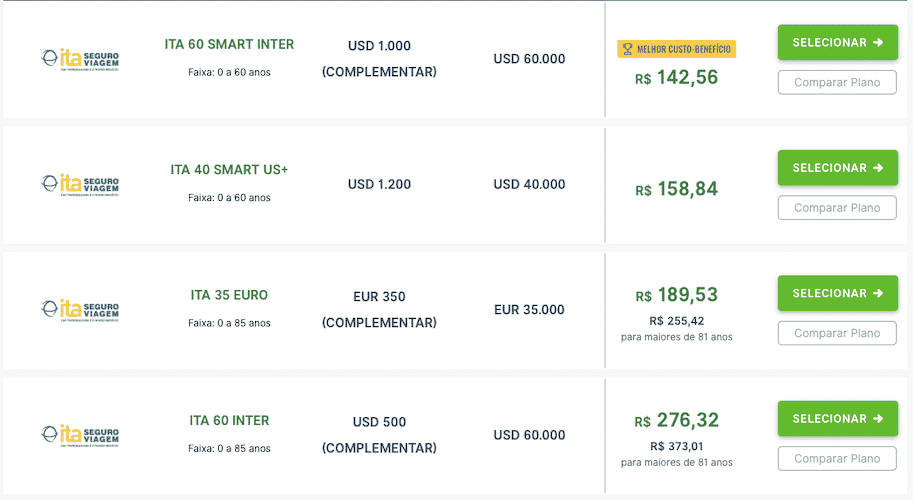This screenshot has height=500, width=913.
Task: Compare the ITA 35 EURO plan
Action: pos(837,334)
